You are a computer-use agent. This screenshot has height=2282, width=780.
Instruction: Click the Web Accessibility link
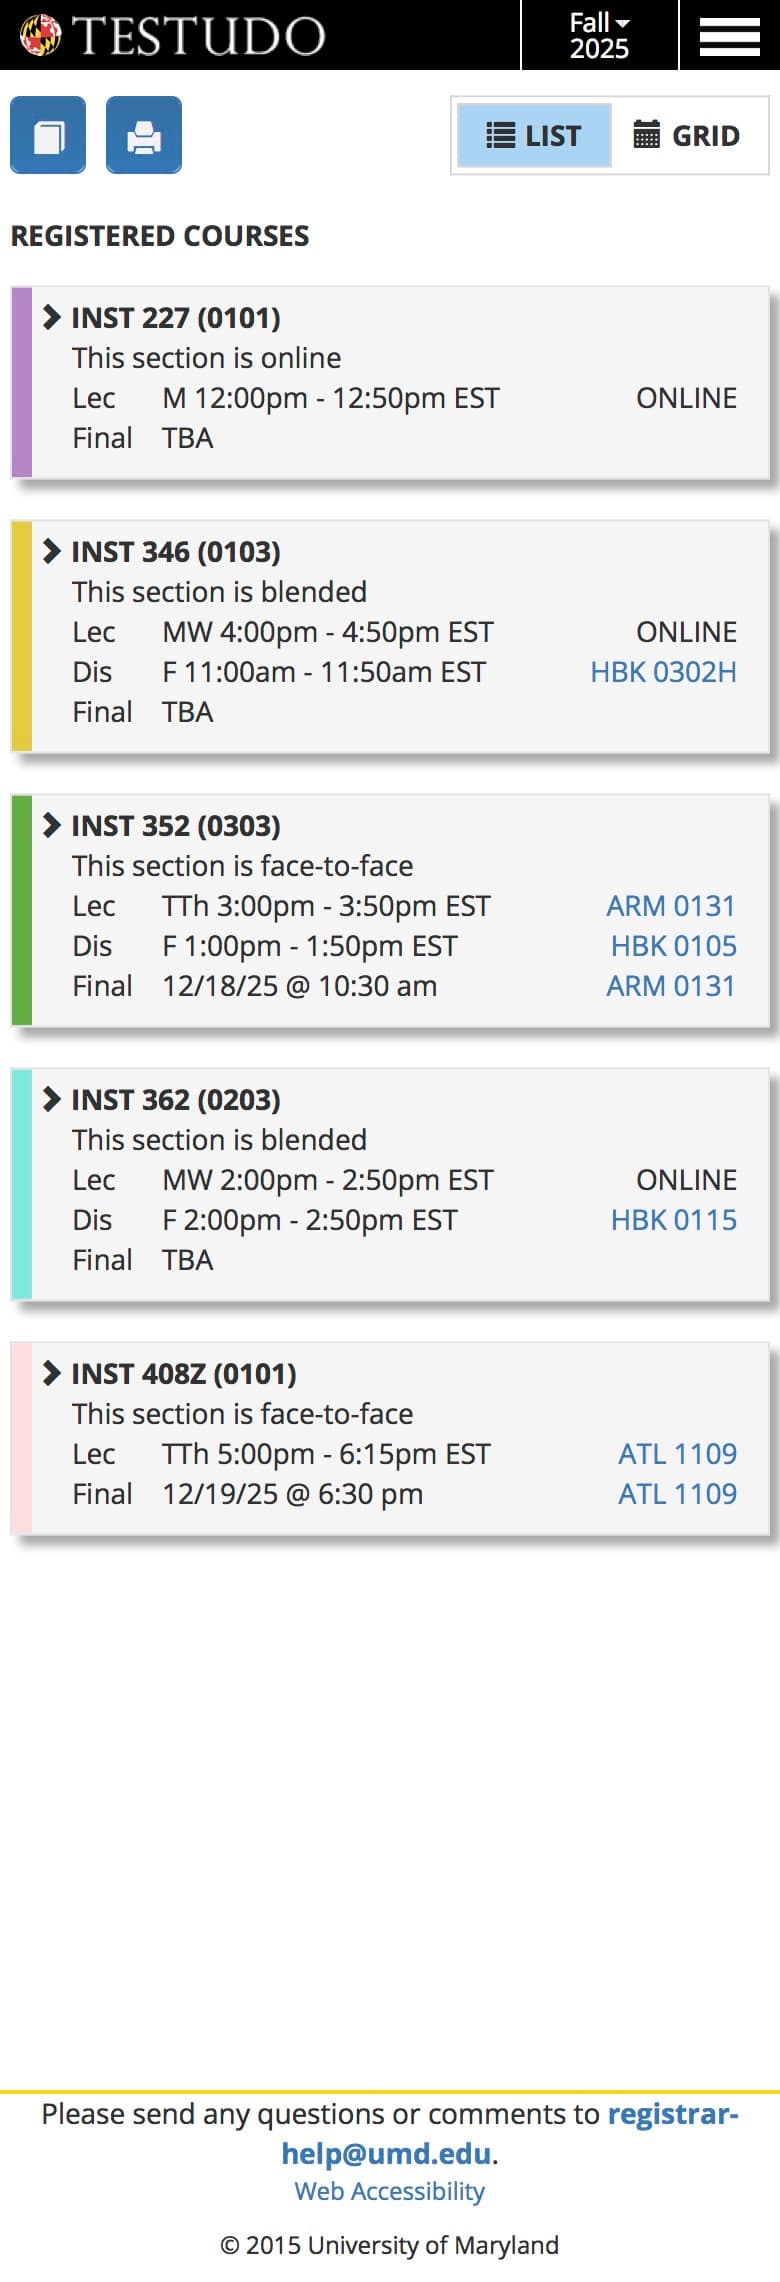click(389, 2190)
